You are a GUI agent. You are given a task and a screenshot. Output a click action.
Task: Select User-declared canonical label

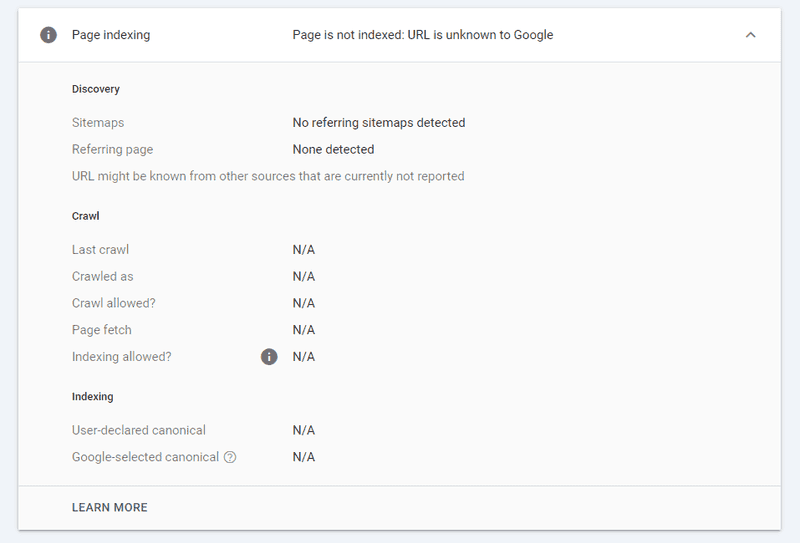[x=139, y=430]
